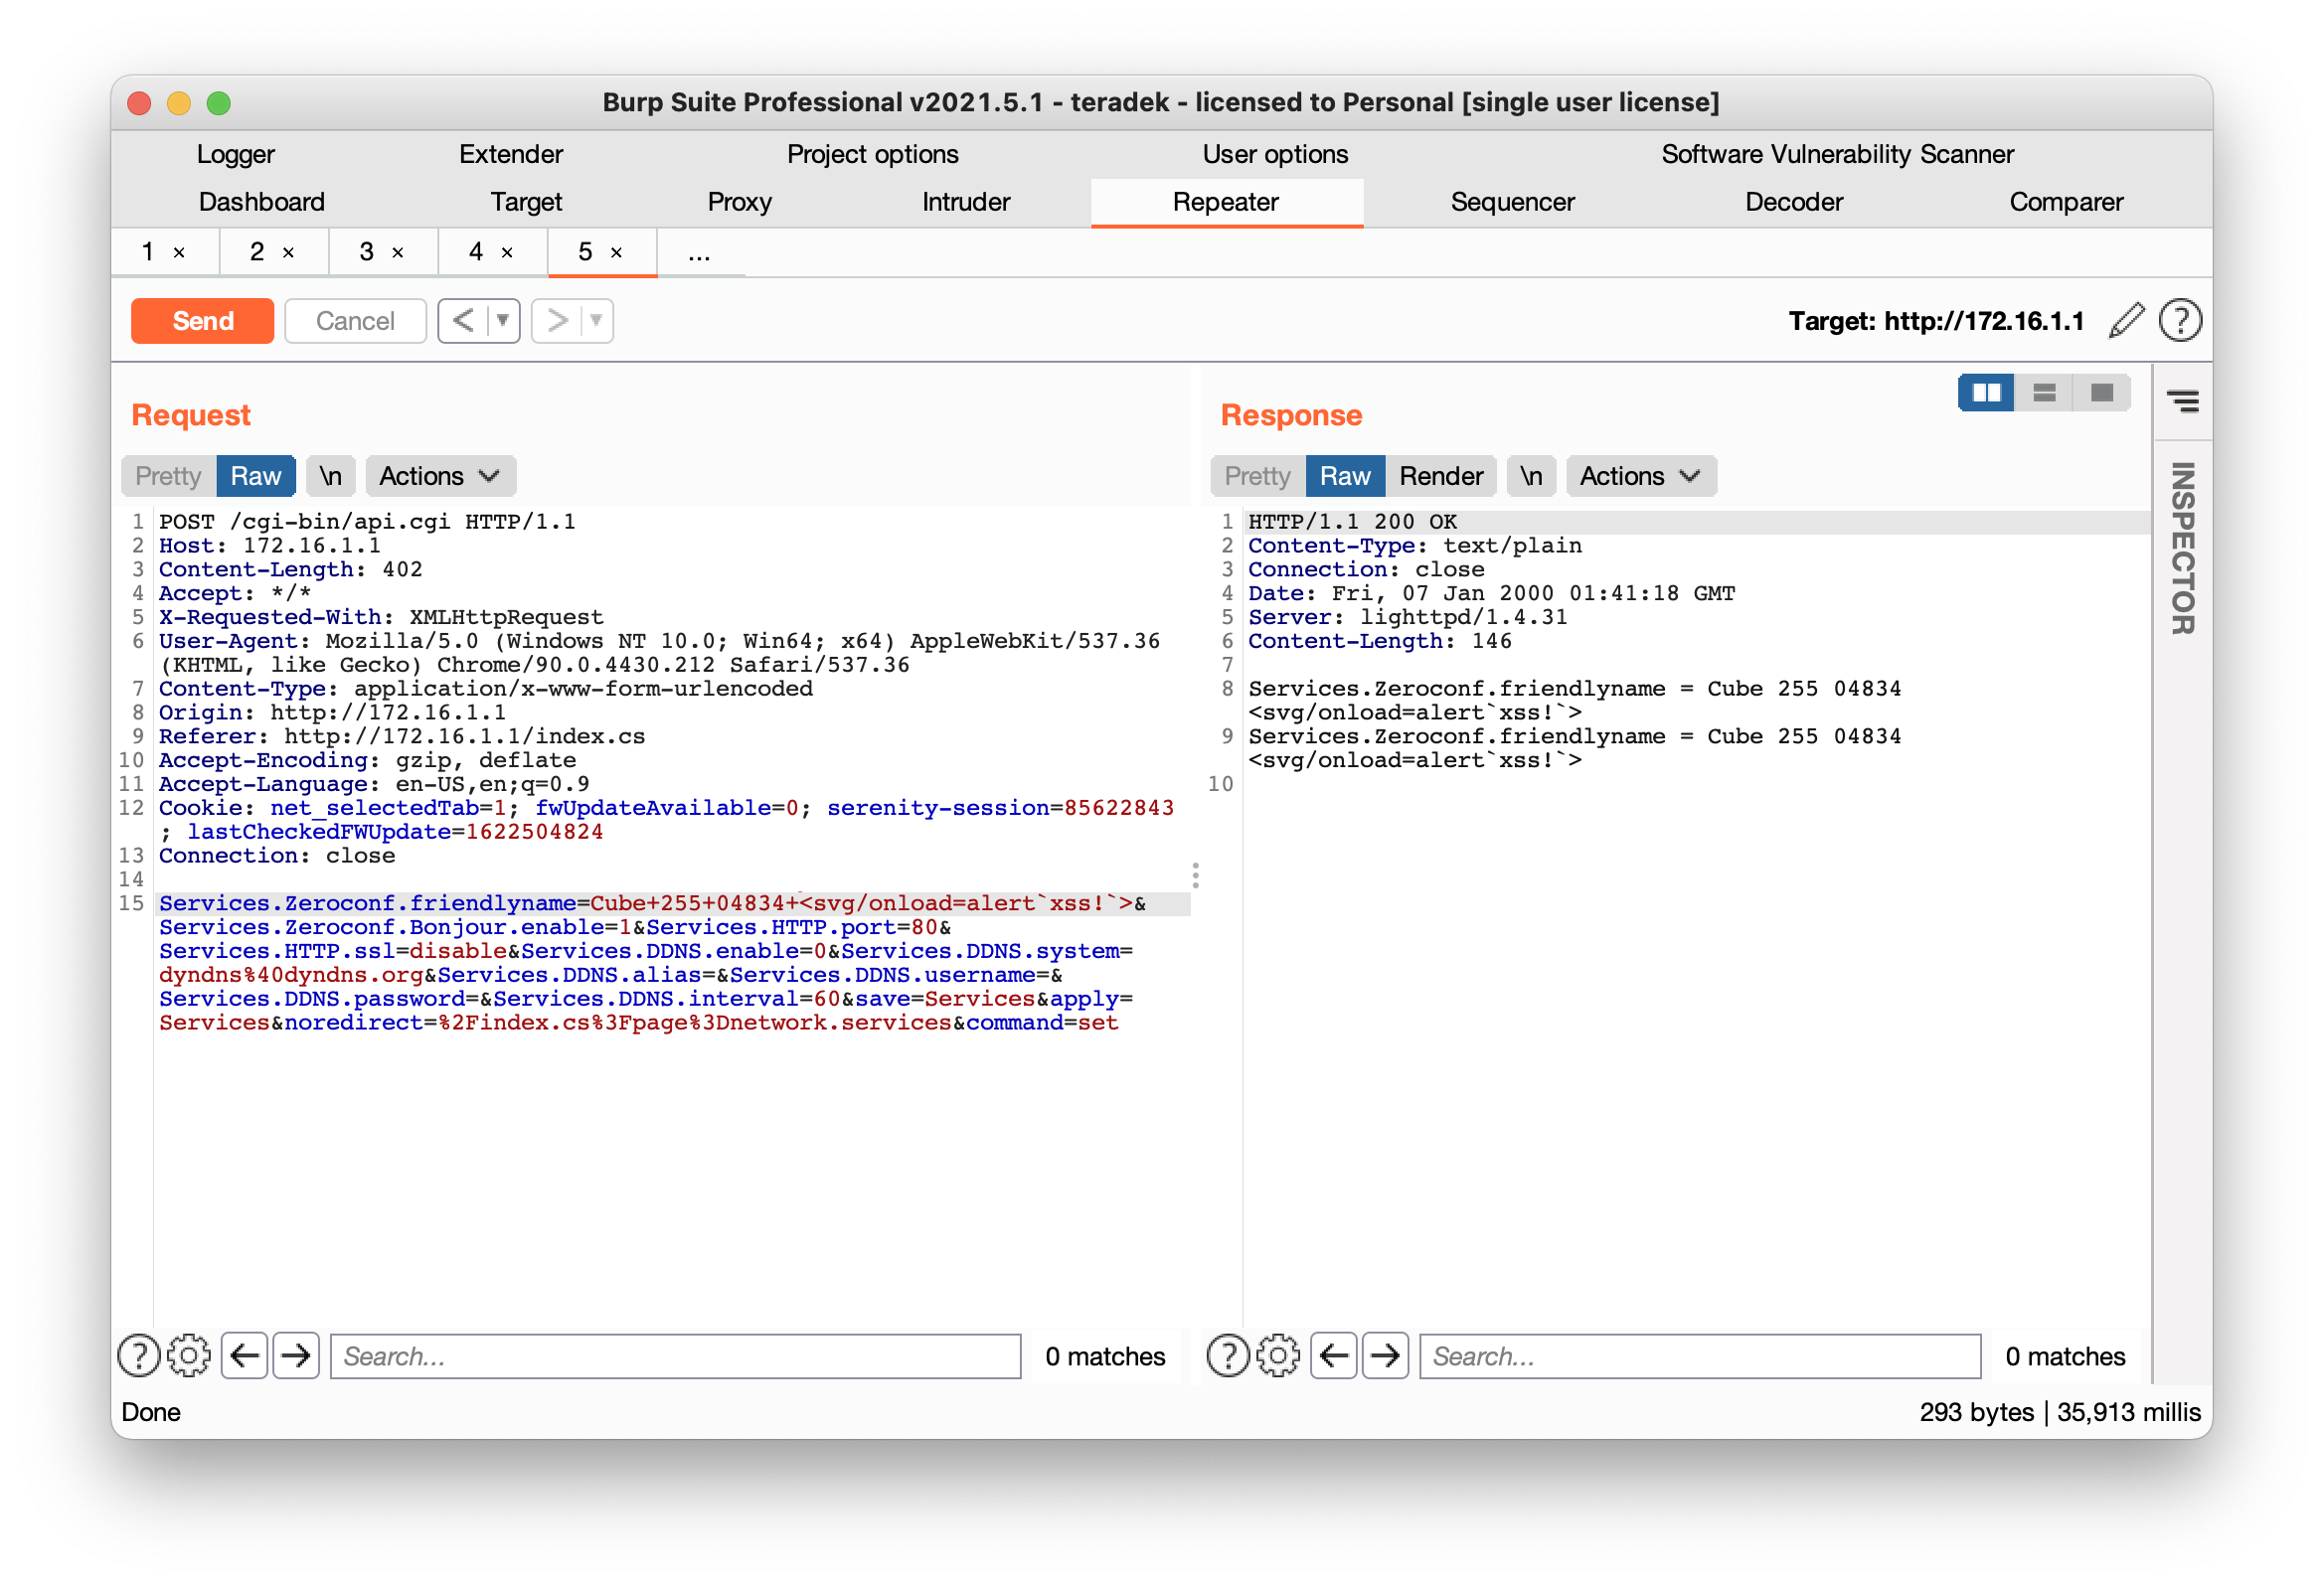Edit target with the pencil icon
Viewport: 2324px width, 1586px height.
tap(2126, 321)
